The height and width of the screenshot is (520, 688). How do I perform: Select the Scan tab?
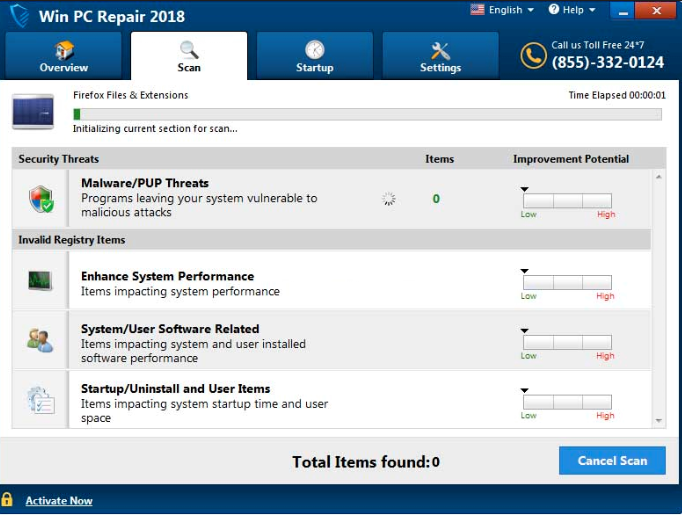point(189,56)
